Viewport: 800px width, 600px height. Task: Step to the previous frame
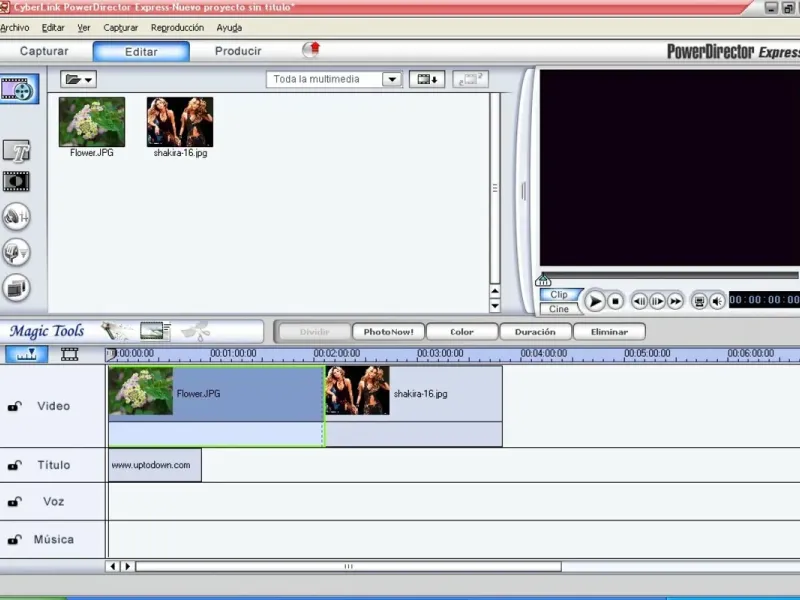point(639,301)
